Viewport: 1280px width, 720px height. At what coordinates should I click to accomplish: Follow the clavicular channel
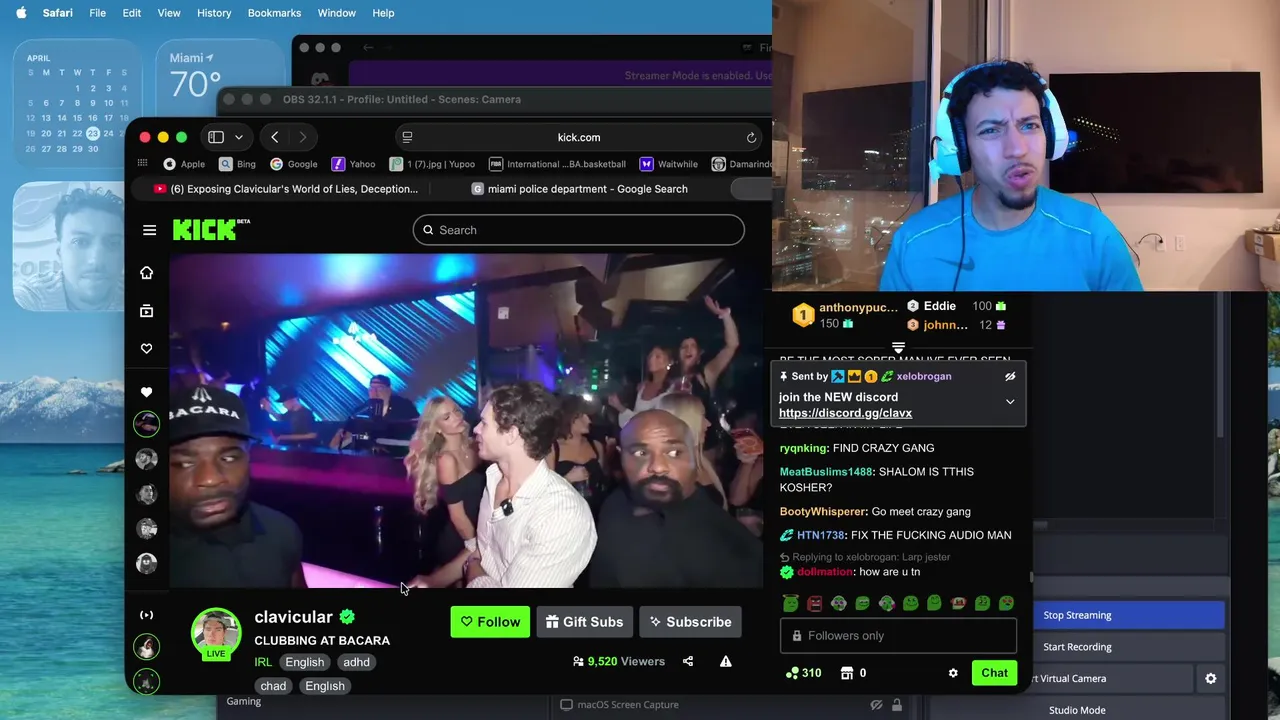point(490,622)
